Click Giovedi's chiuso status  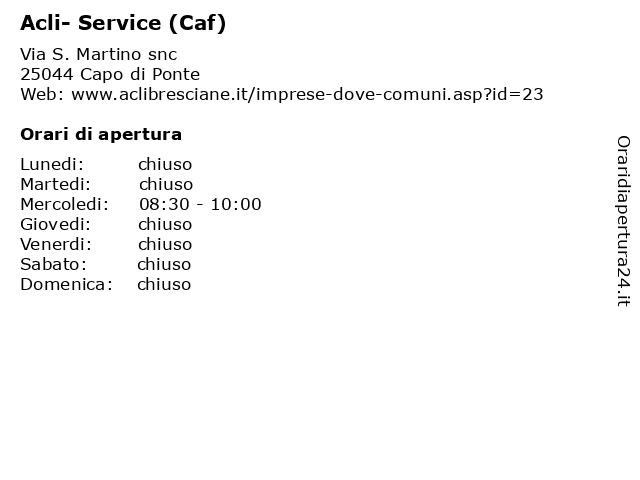tap(165, 224)
